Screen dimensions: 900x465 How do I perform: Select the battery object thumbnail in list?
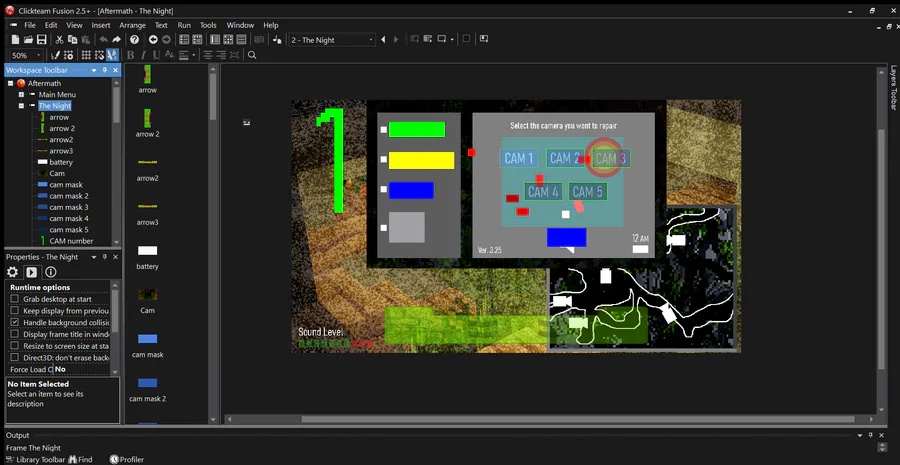click(148, 251)
